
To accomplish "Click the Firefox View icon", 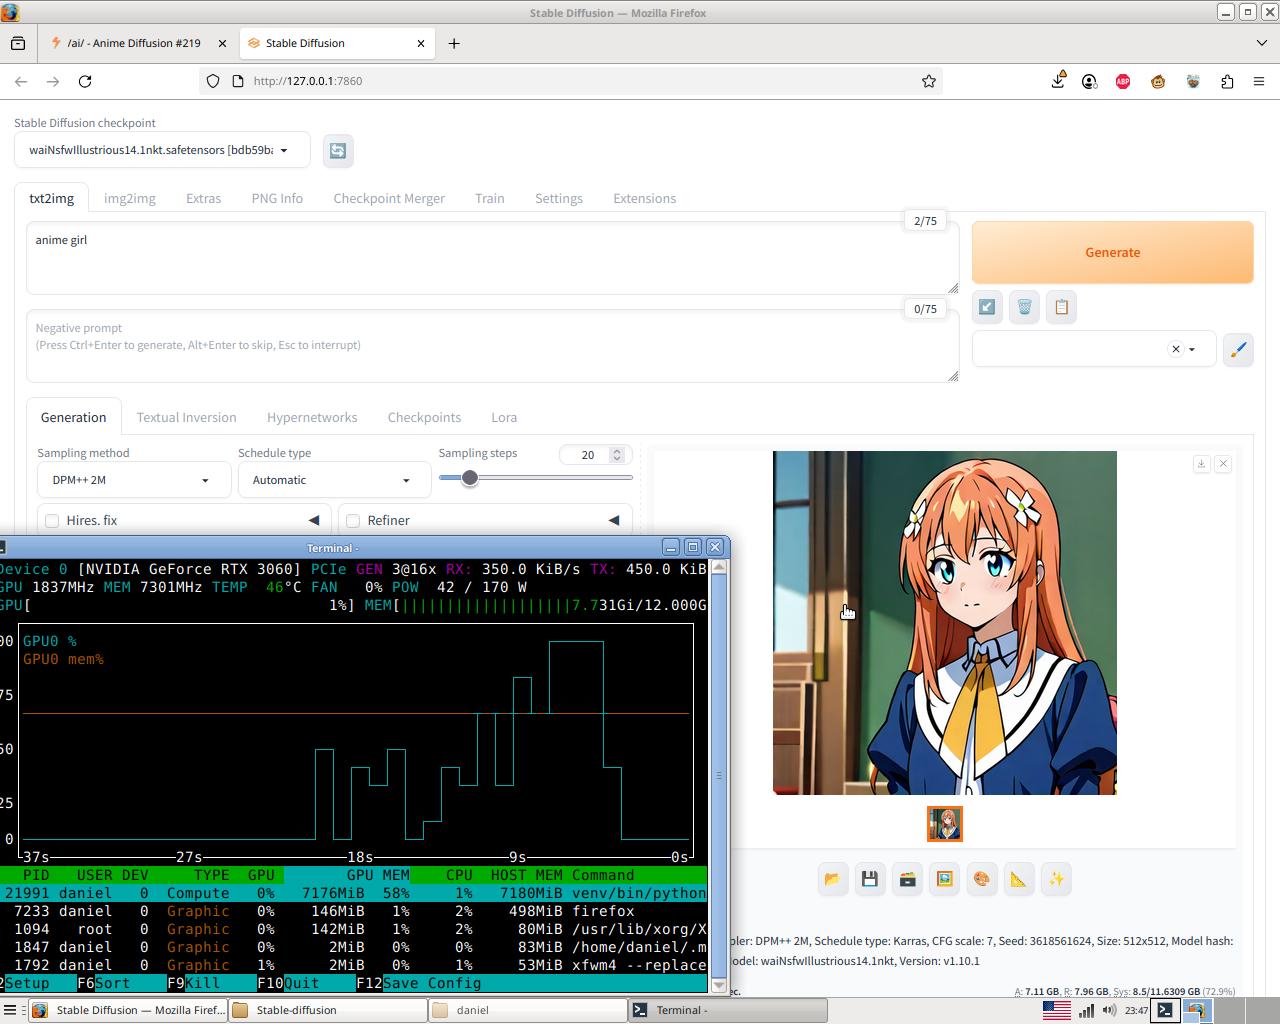I will [18, 43].
